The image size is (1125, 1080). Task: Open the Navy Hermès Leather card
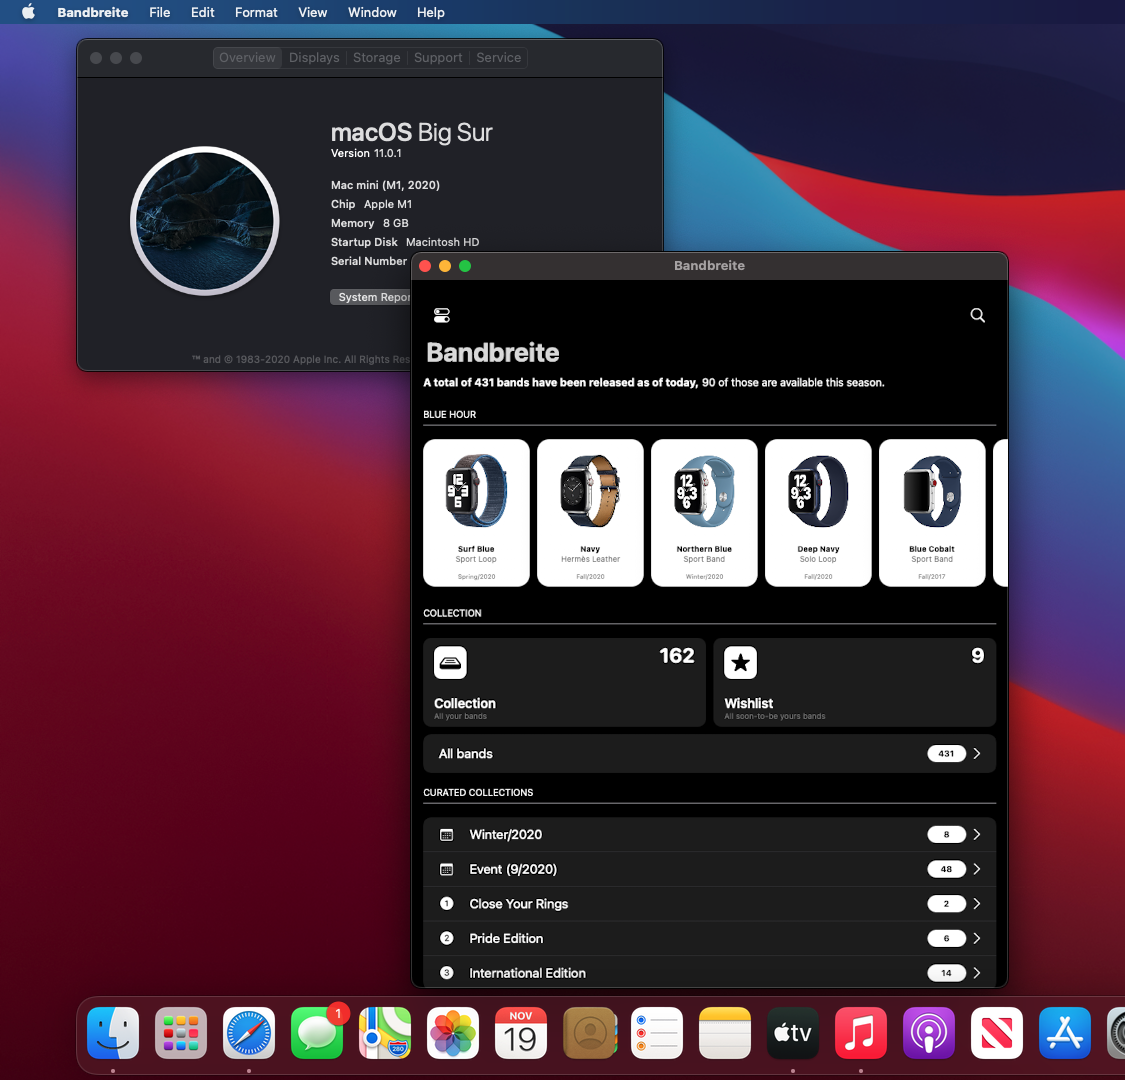point(590,512)
